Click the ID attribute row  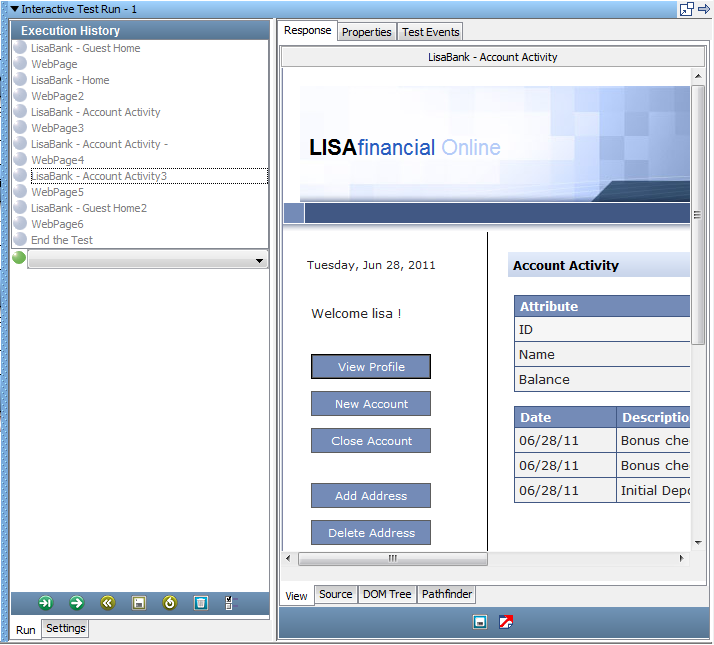(x=602, y=329)
